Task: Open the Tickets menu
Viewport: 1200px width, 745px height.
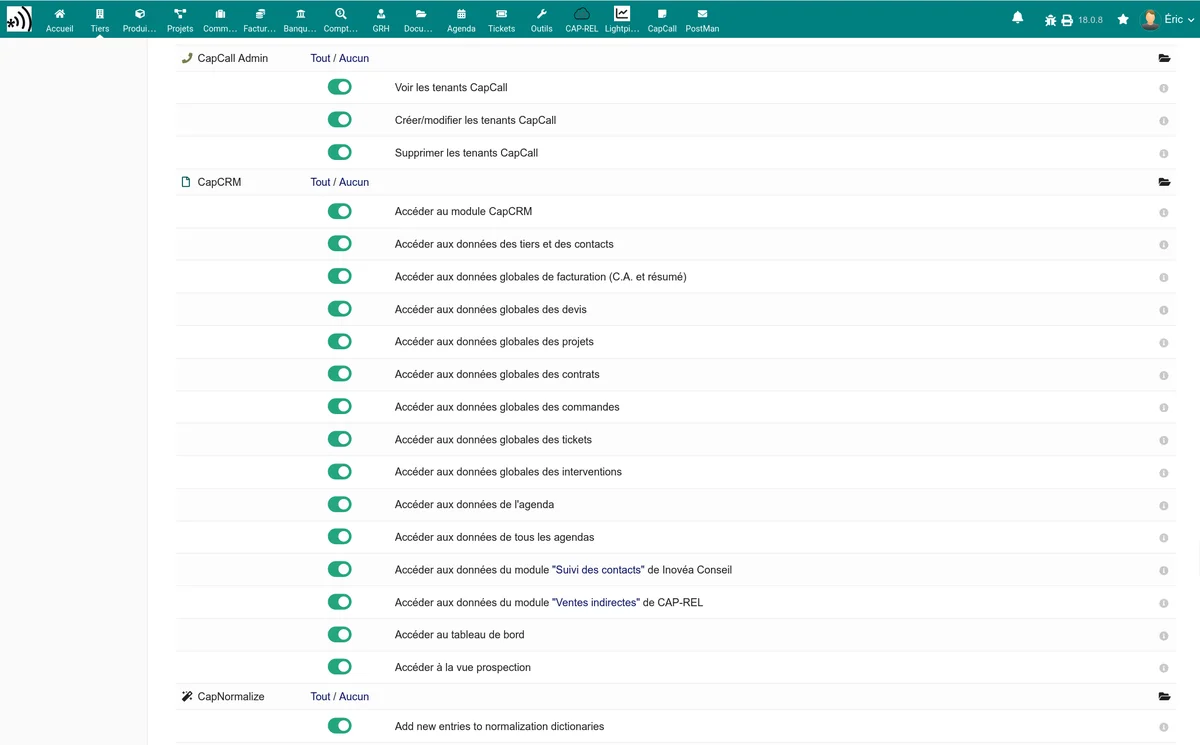Action: coord(501,19)
